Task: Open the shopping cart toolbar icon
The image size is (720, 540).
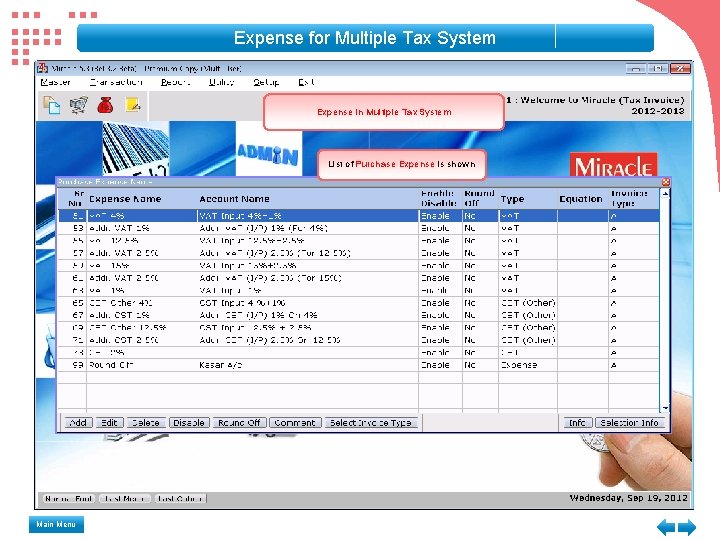Action: (x=79, y=105)
